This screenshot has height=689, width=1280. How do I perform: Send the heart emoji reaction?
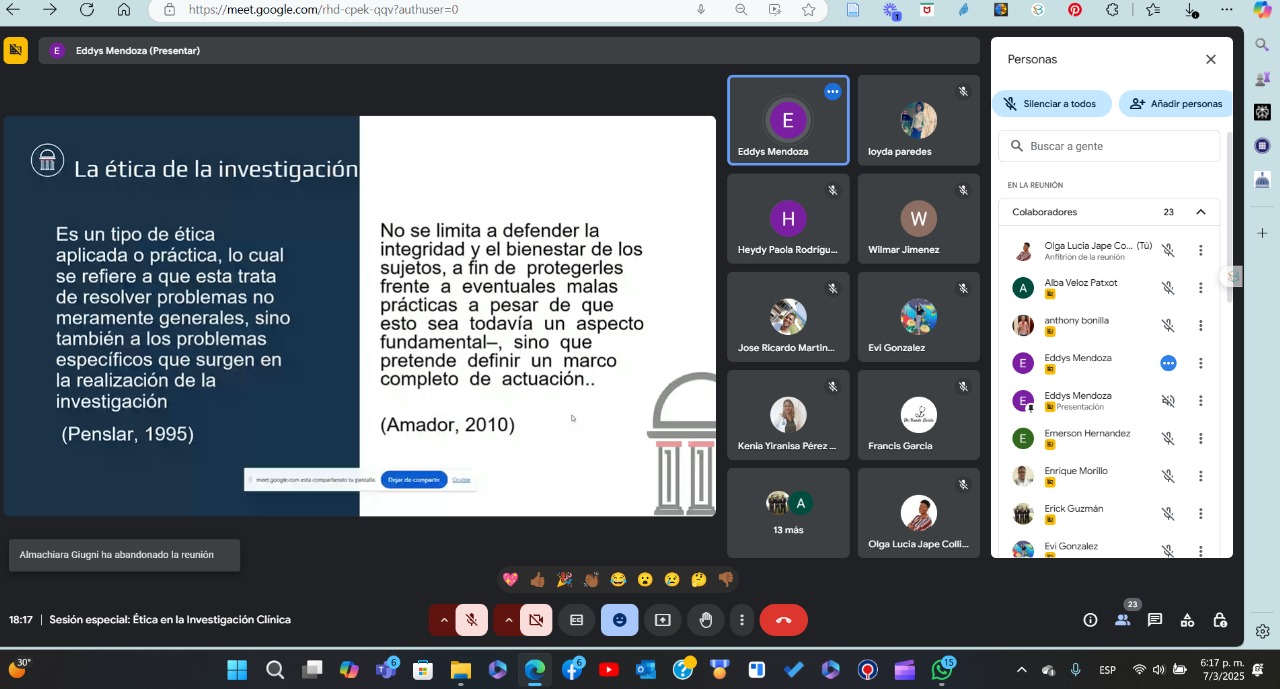pyautogui.click(x=510, y=580)
